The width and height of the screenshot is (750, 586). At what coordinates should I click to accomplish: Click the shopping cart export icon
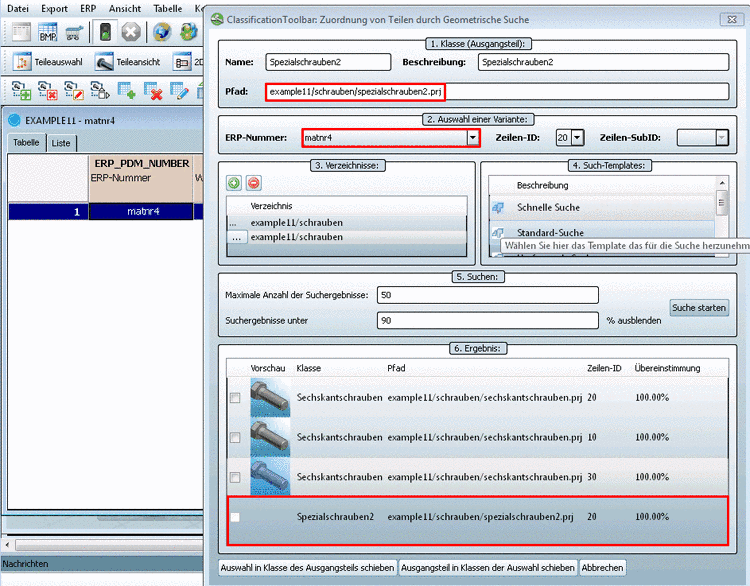point(74,33)
